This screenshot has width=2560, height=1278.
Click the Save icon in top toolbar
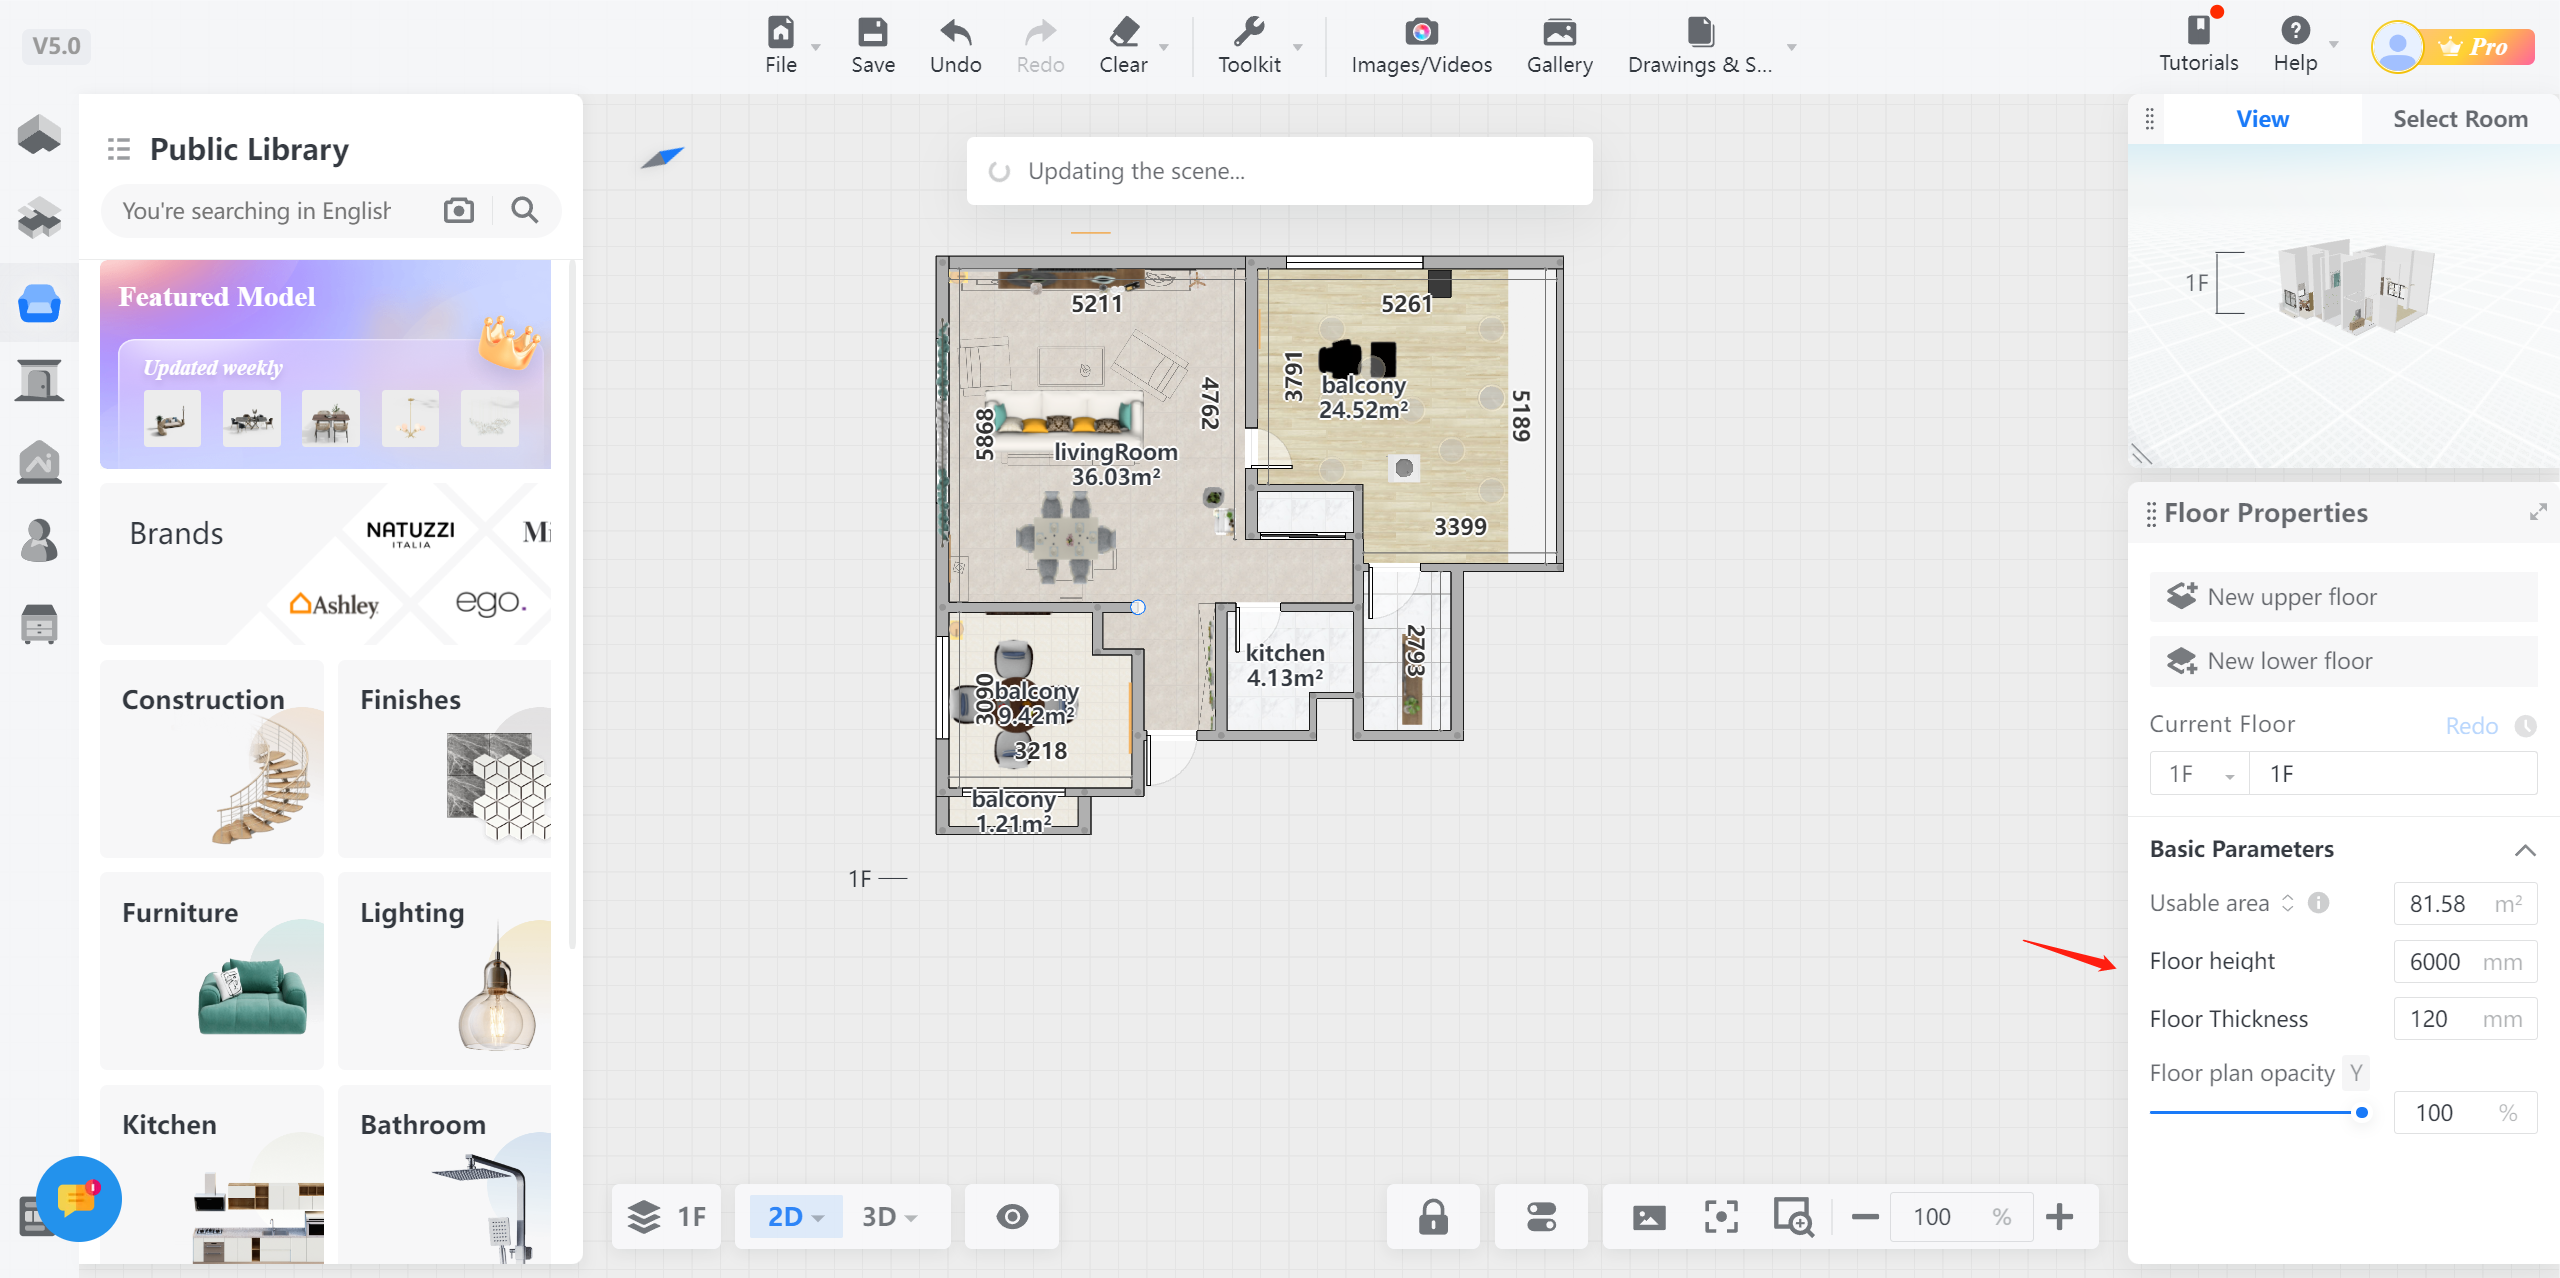click(872, 33)
